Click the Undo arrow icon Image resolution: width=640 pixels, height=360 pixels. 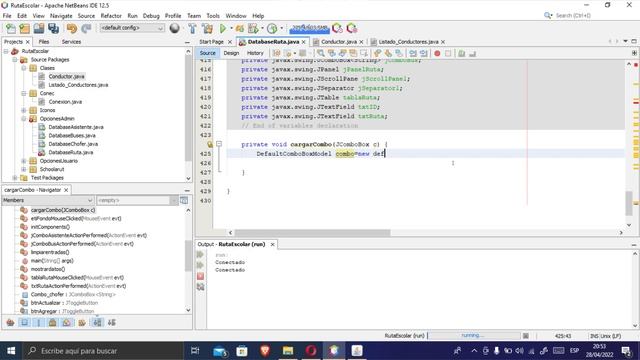tap(72, 29)
